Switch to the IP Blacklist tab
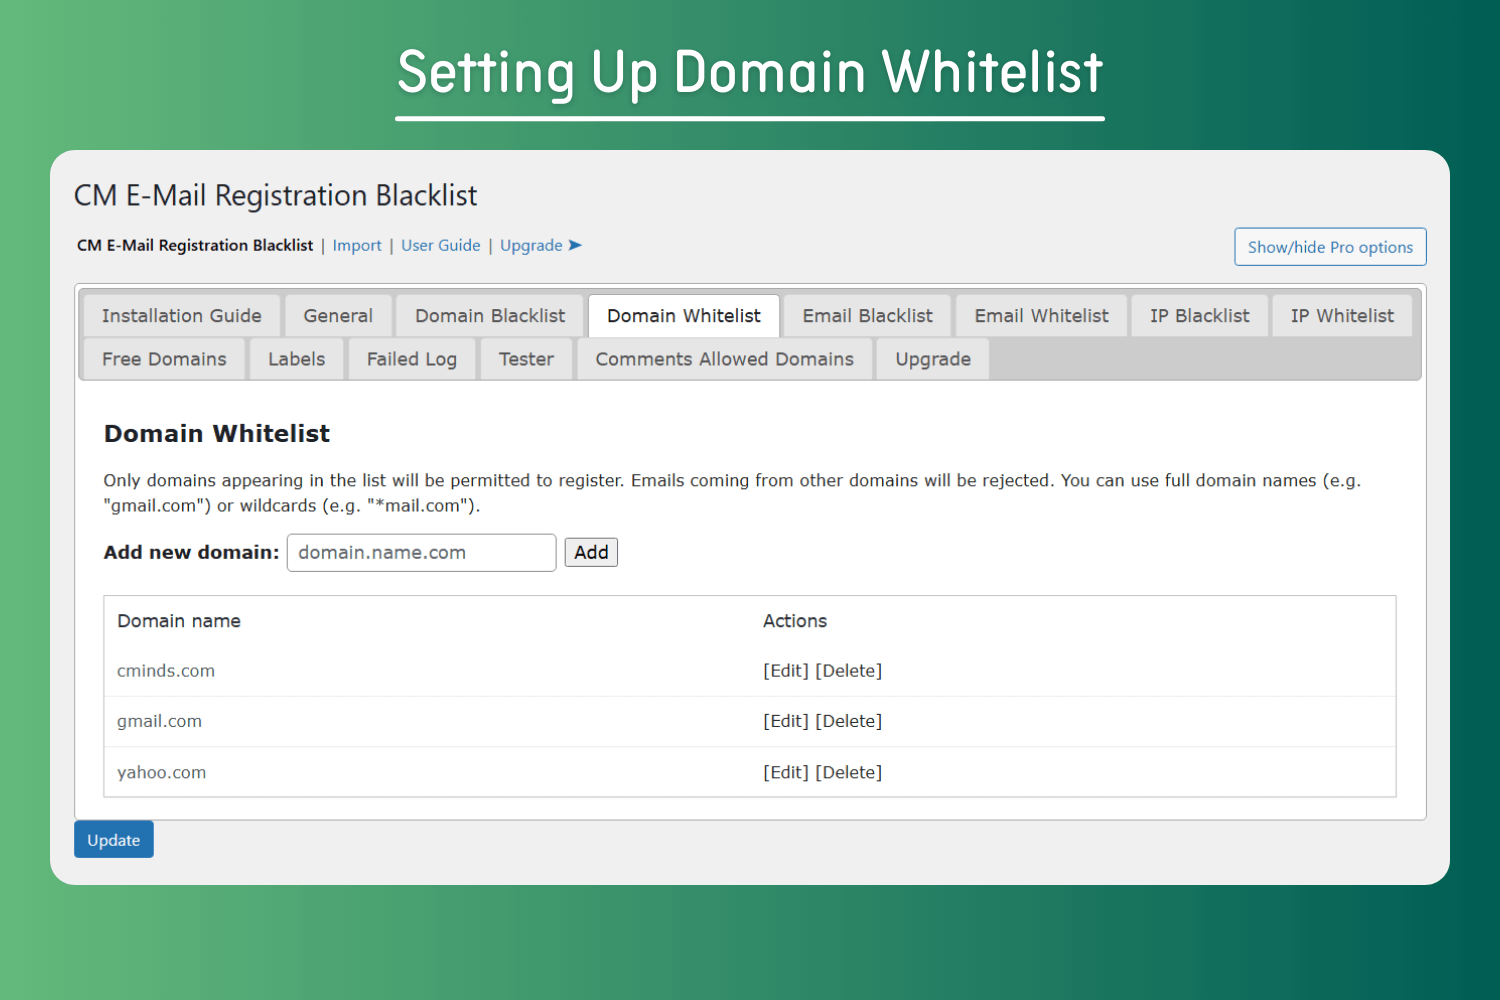 [x=1200, y=316]
